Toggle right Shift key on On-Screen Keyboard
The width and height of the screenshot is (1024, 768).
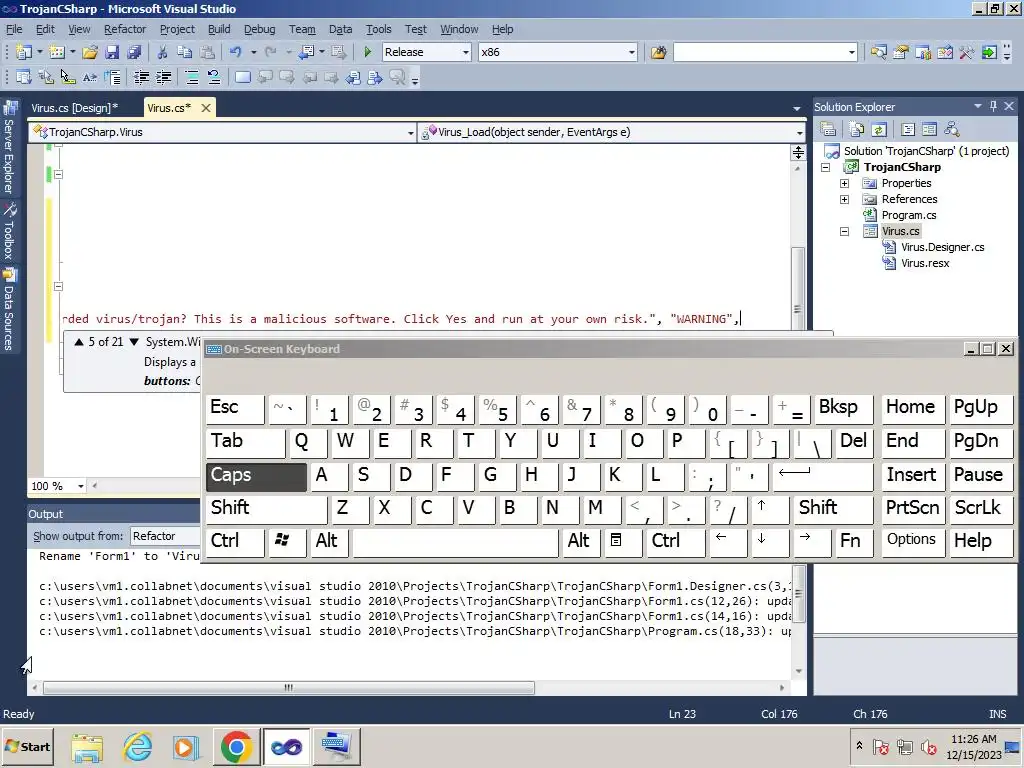coord(833,508)
